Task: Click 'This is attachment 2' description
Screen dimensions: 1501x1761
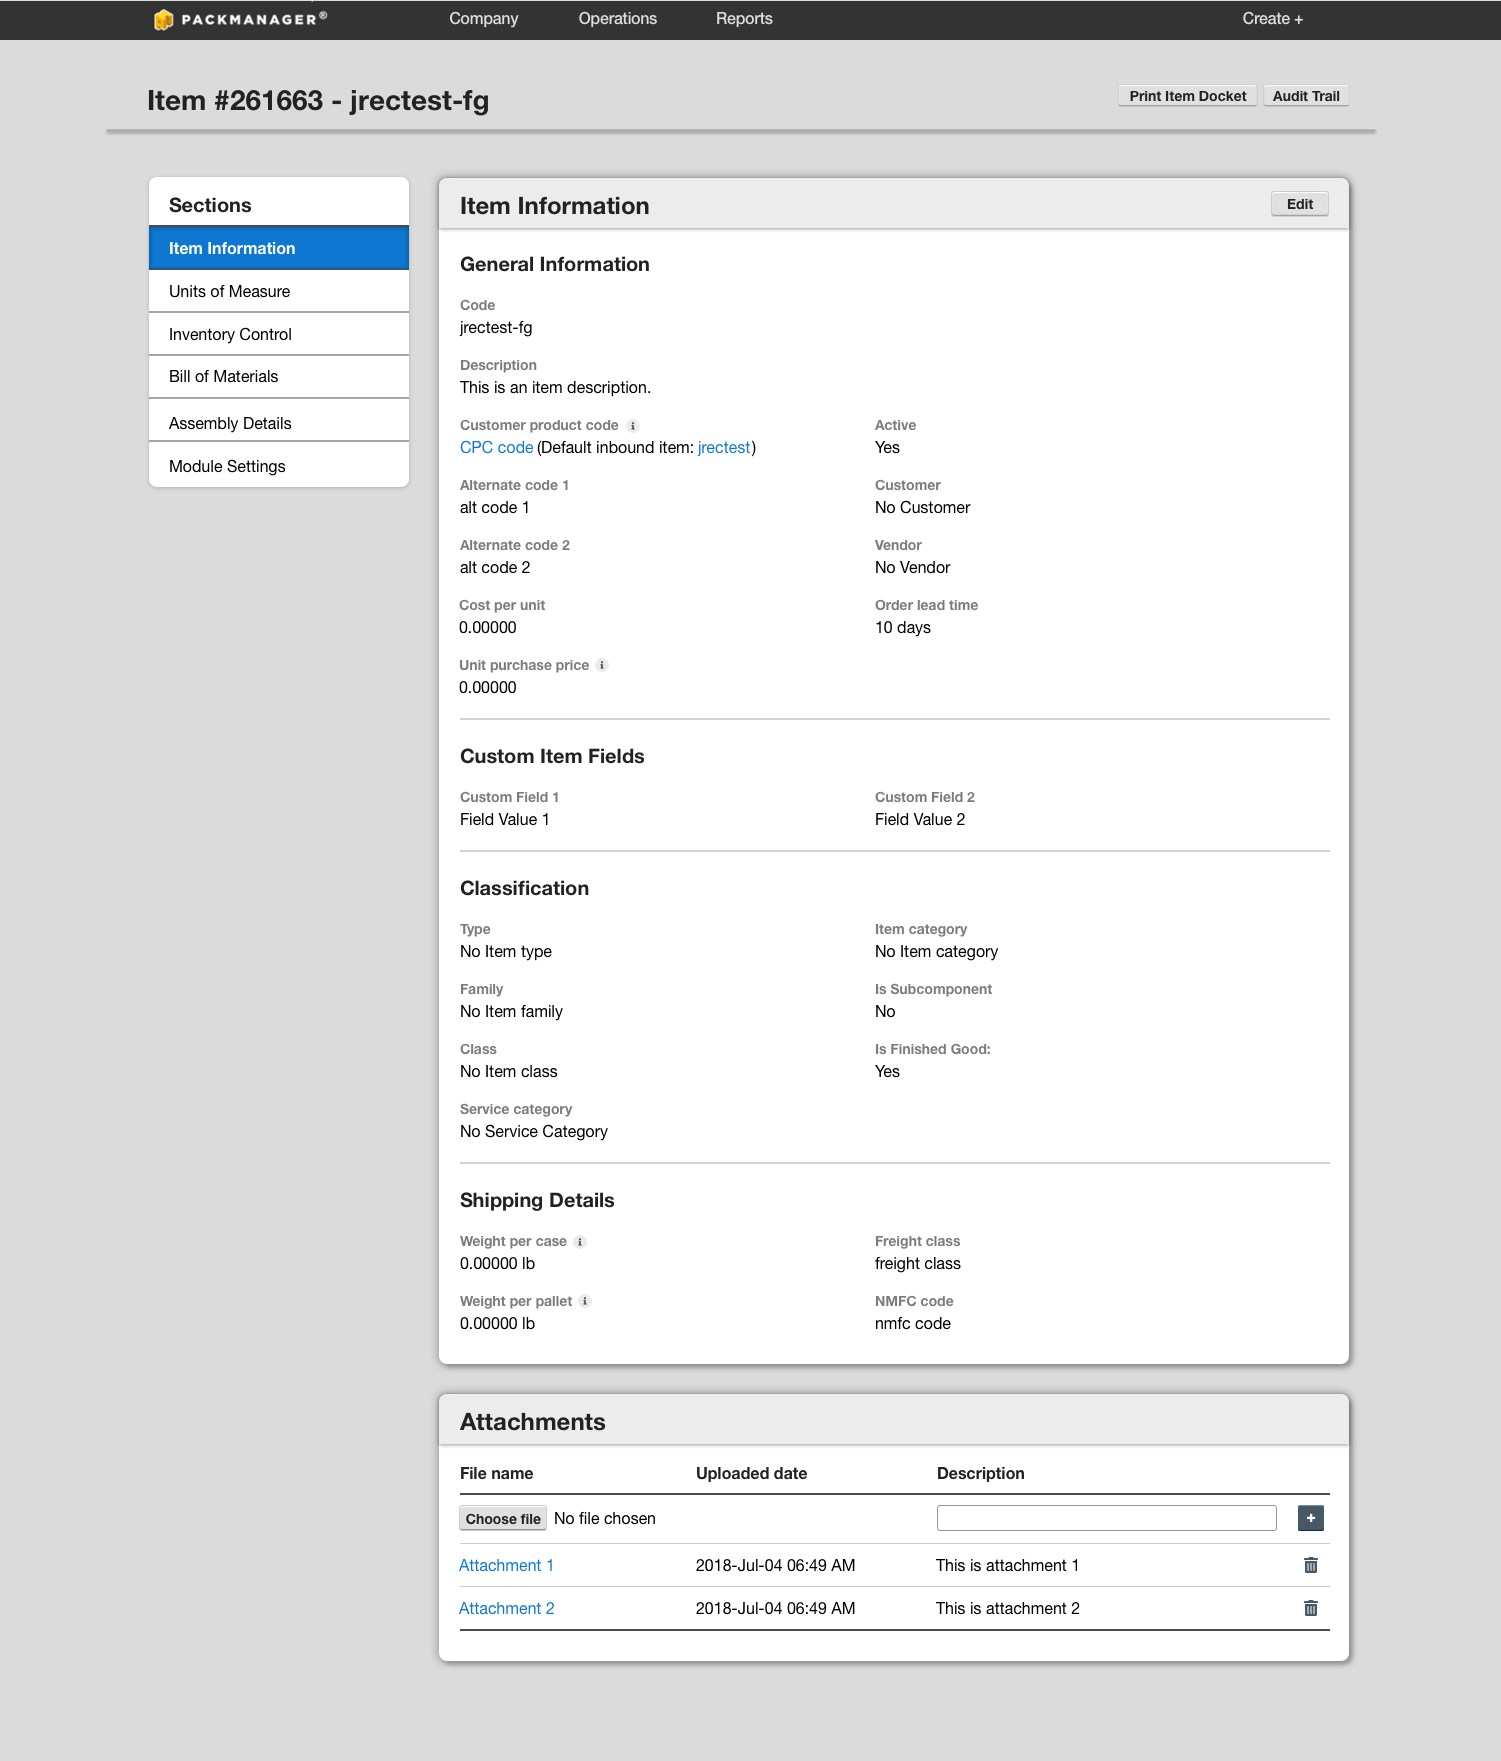Action: click(x=1008, y=1608)
